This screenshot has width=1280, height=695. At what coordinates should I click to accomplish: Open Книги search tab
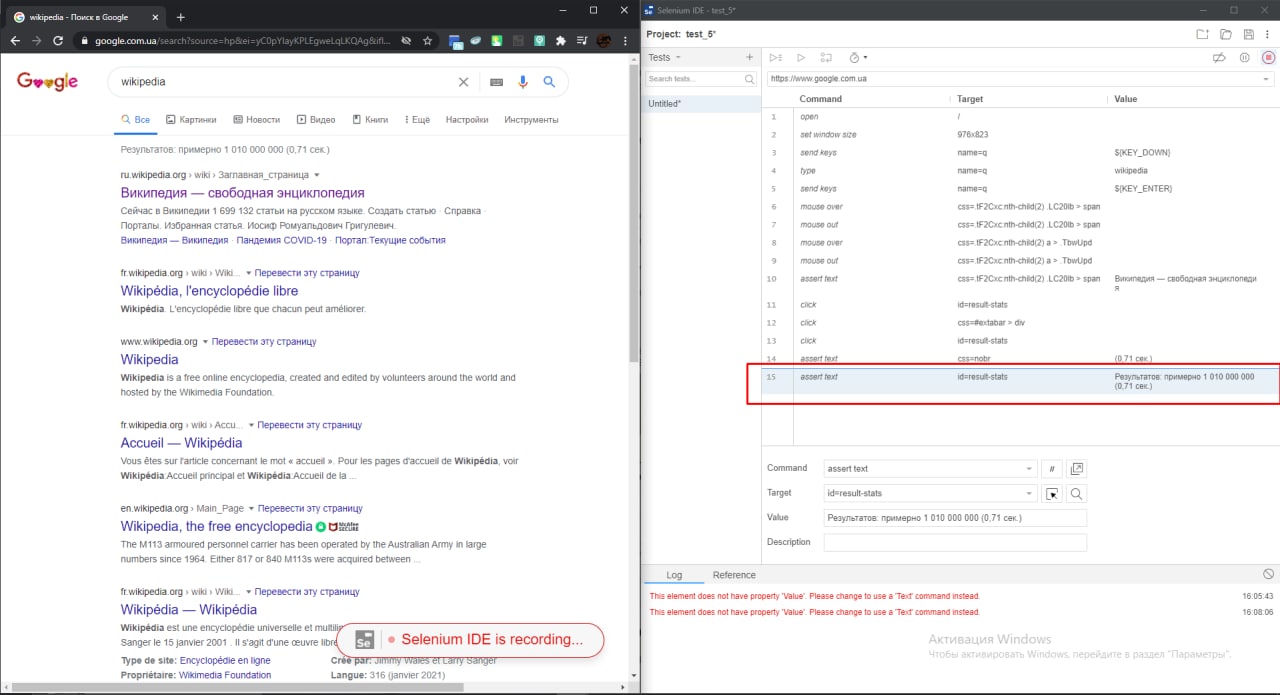point(370,119)
